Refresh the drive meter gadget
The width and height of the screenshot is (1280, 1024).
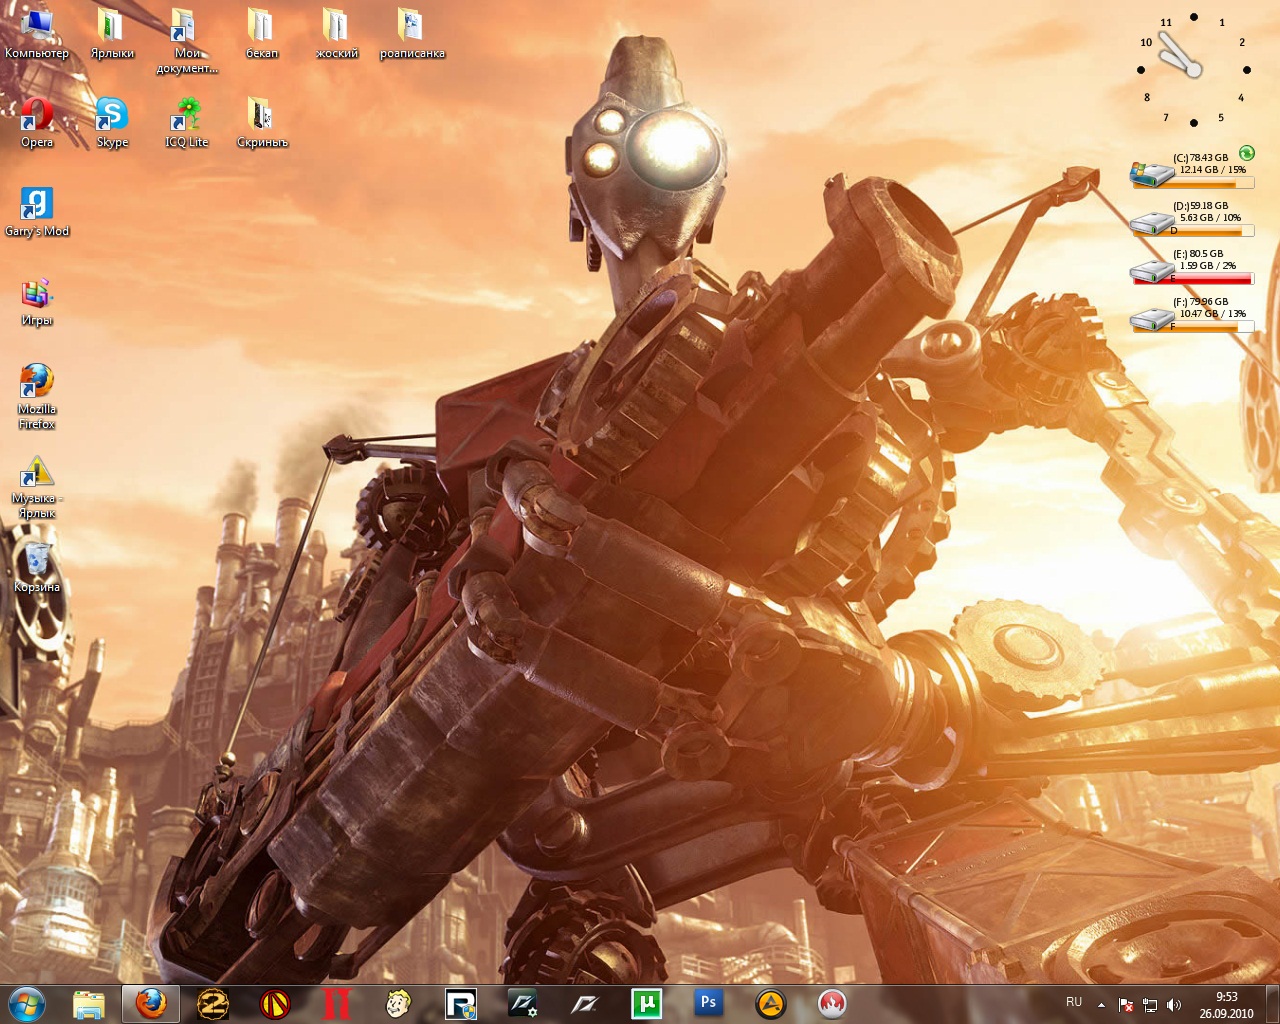coord(1246,153)
